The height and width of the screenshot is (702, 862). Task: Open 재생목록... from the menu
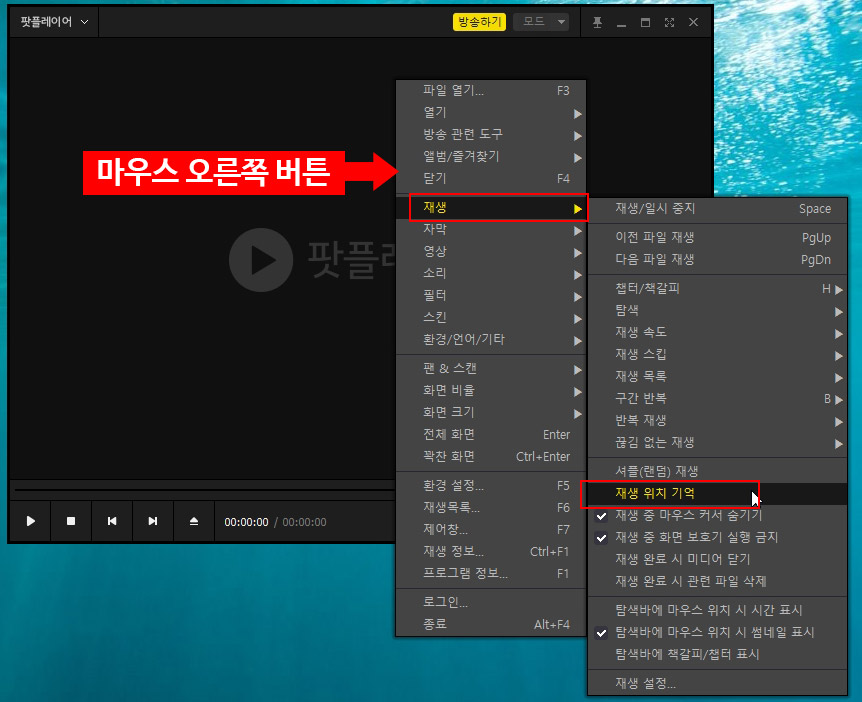(x=491, y=507)
